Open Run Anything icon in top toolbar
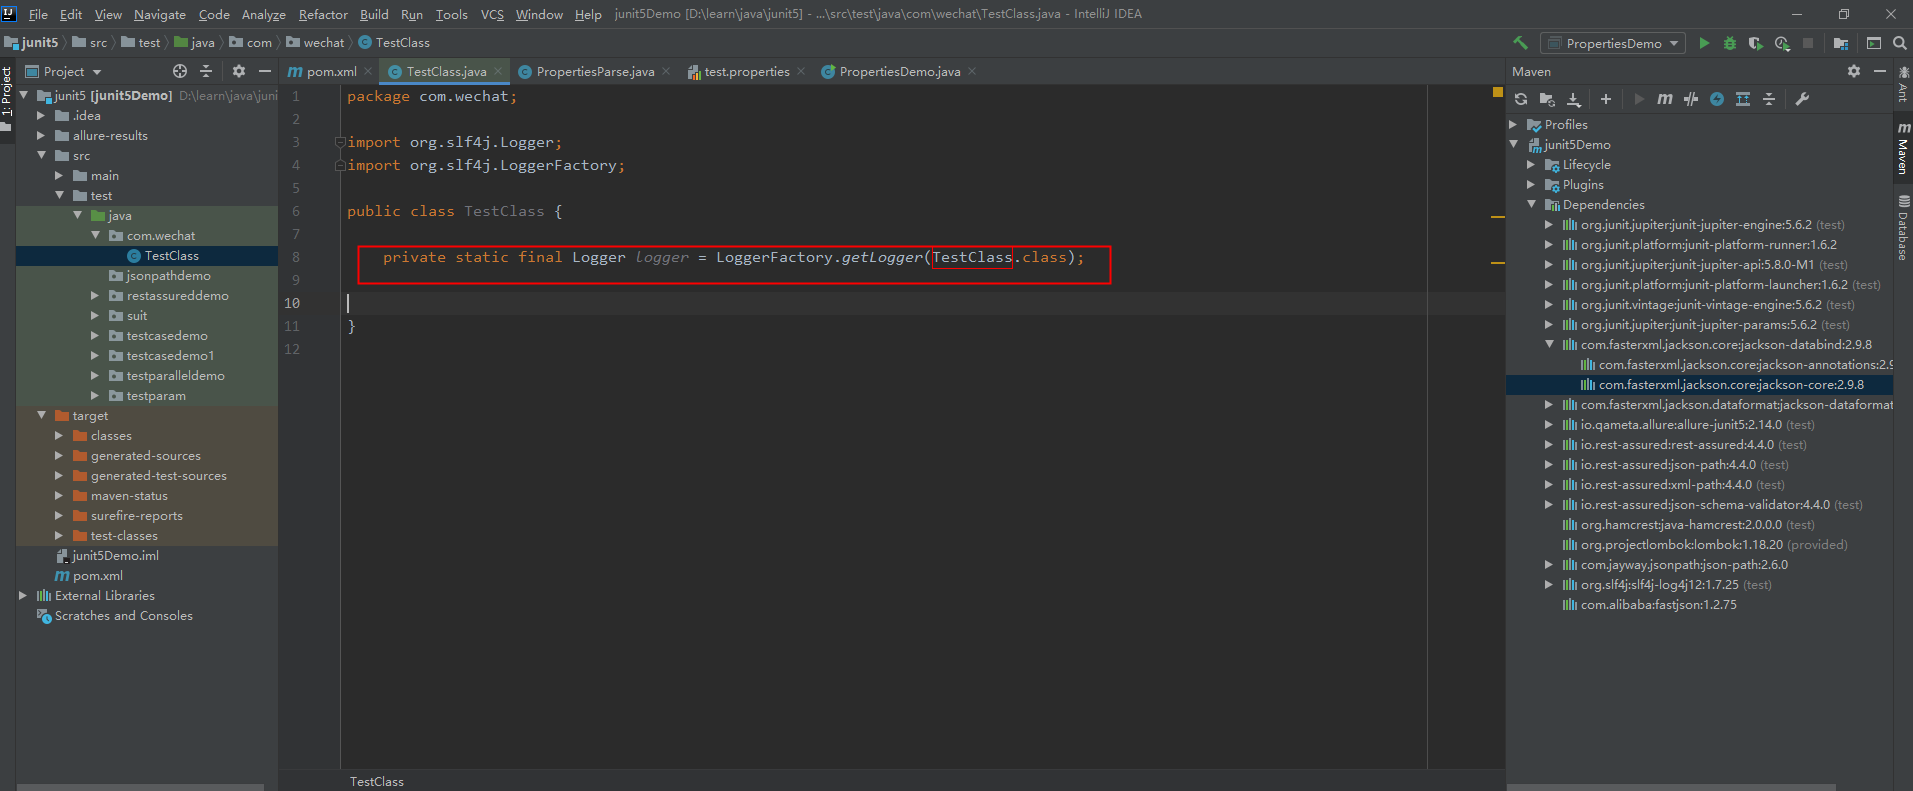1913x791 pixels. pyautogui.click(x=1874, y=43)
